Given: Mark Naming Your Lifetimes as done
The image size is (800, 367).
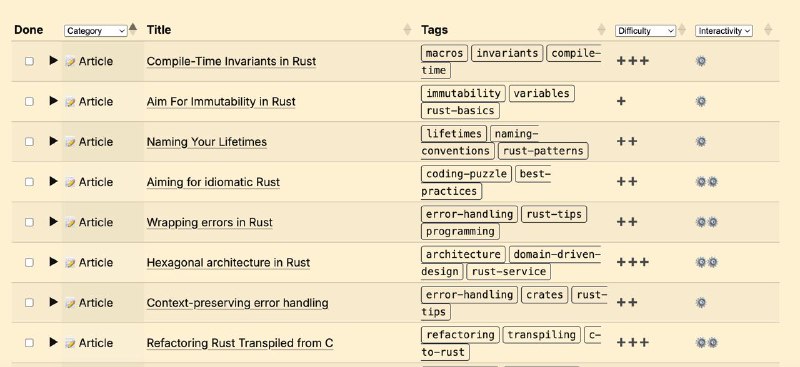Looking at the screenshot, I should tap(29, 141).
